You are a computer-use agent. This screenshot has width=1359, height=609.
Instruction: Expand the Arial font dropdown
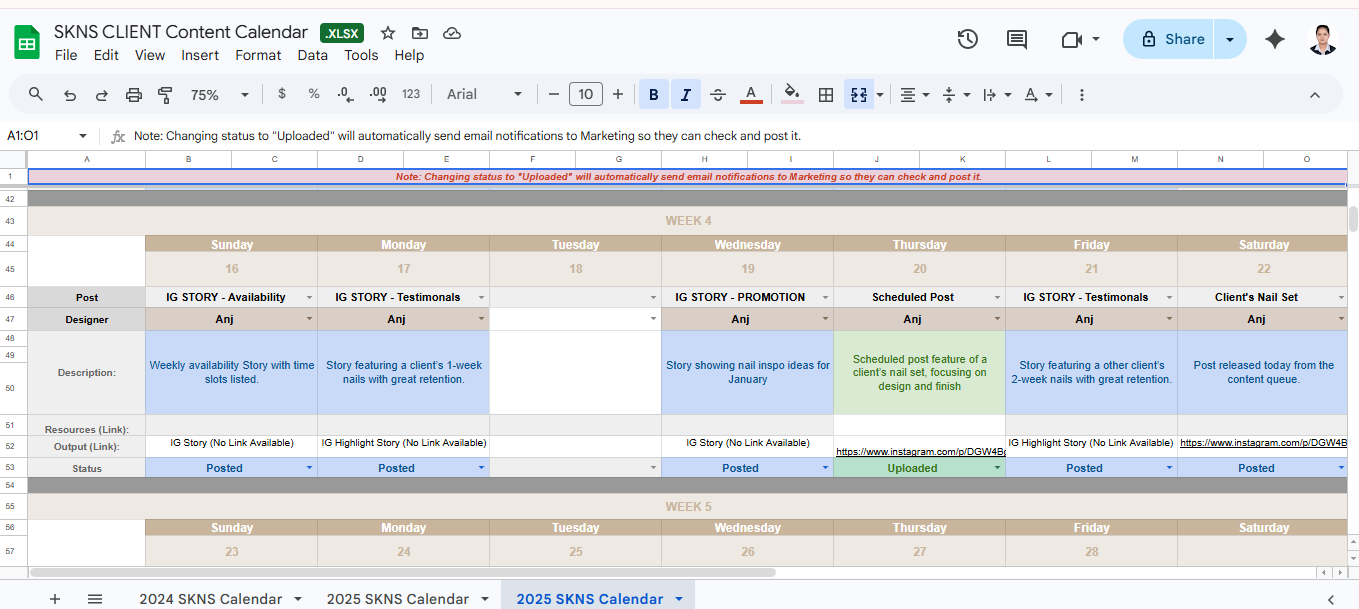point(485,94)
